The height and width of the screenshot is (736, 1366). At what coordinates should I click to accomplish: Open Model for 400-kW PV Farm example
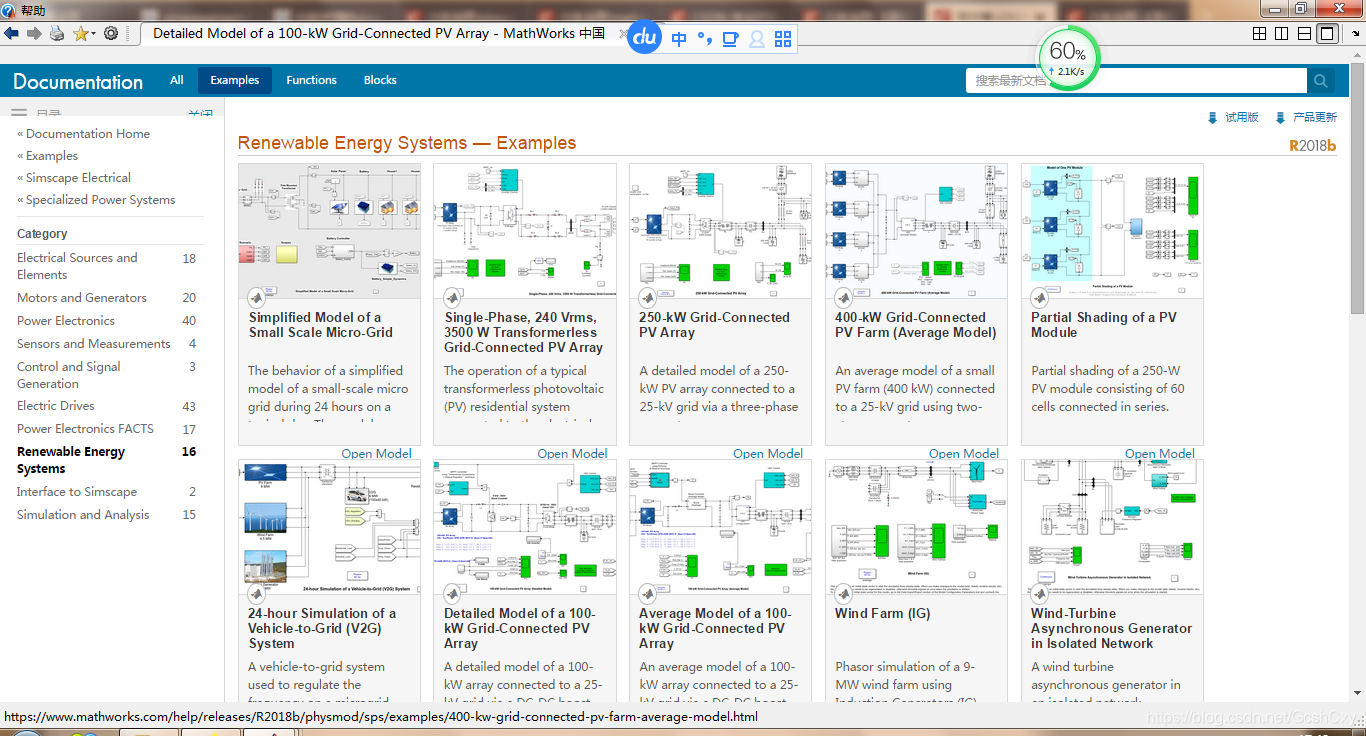[964, 454]
